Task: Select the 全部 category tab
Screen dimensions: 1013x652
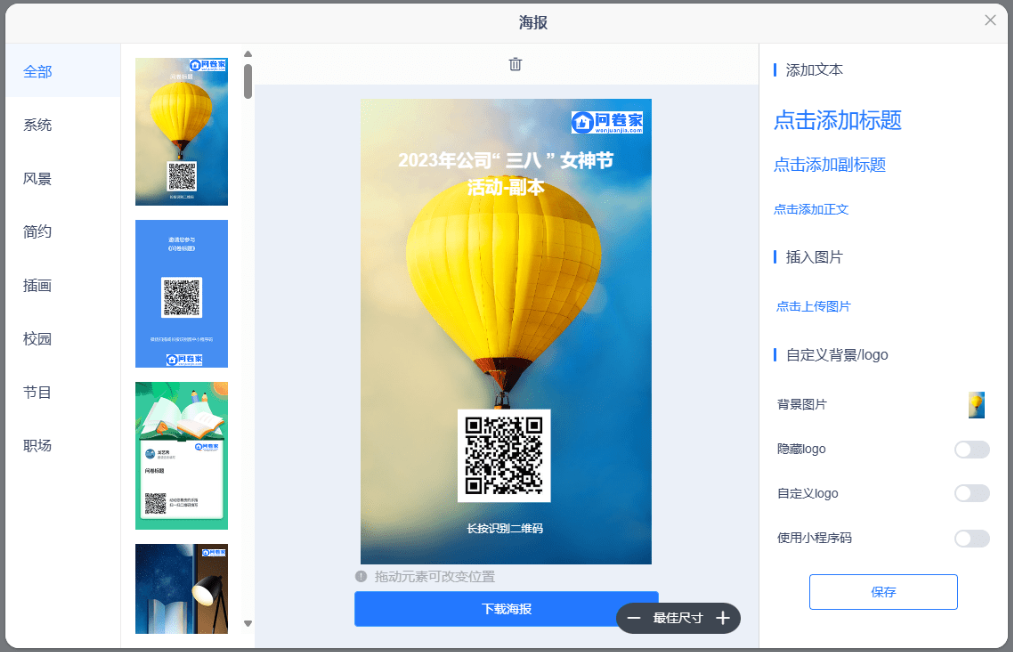Action: (63, 71)
